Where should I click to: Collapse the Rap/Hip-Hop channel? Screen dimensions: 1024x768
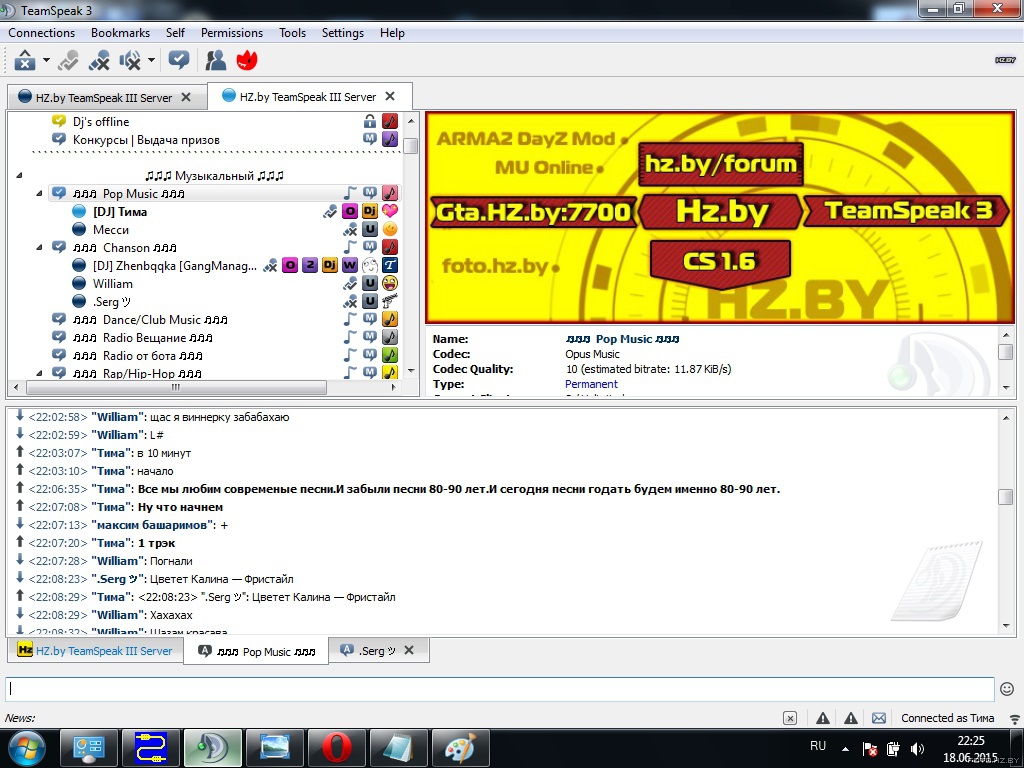pos(39,374)
